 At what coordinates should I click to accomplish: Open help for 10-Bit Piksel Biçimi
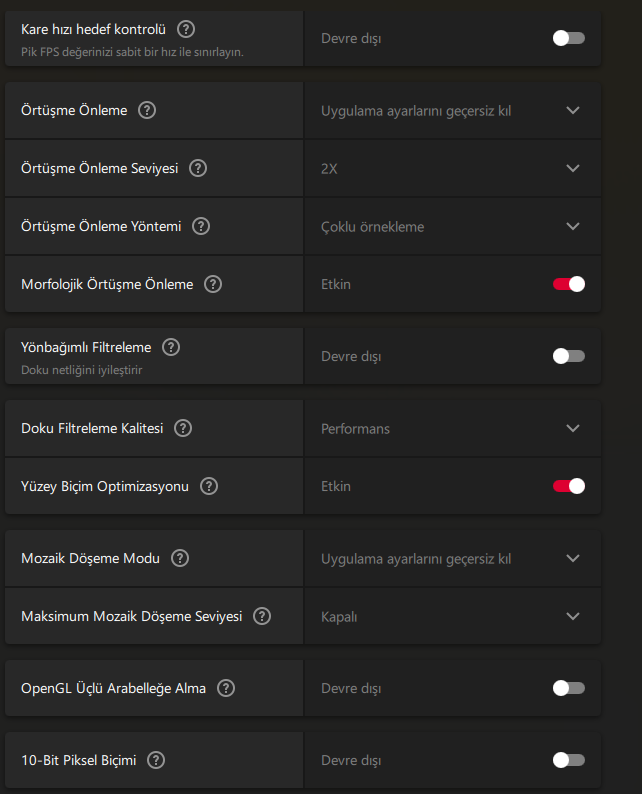click(x=156, y=760)
